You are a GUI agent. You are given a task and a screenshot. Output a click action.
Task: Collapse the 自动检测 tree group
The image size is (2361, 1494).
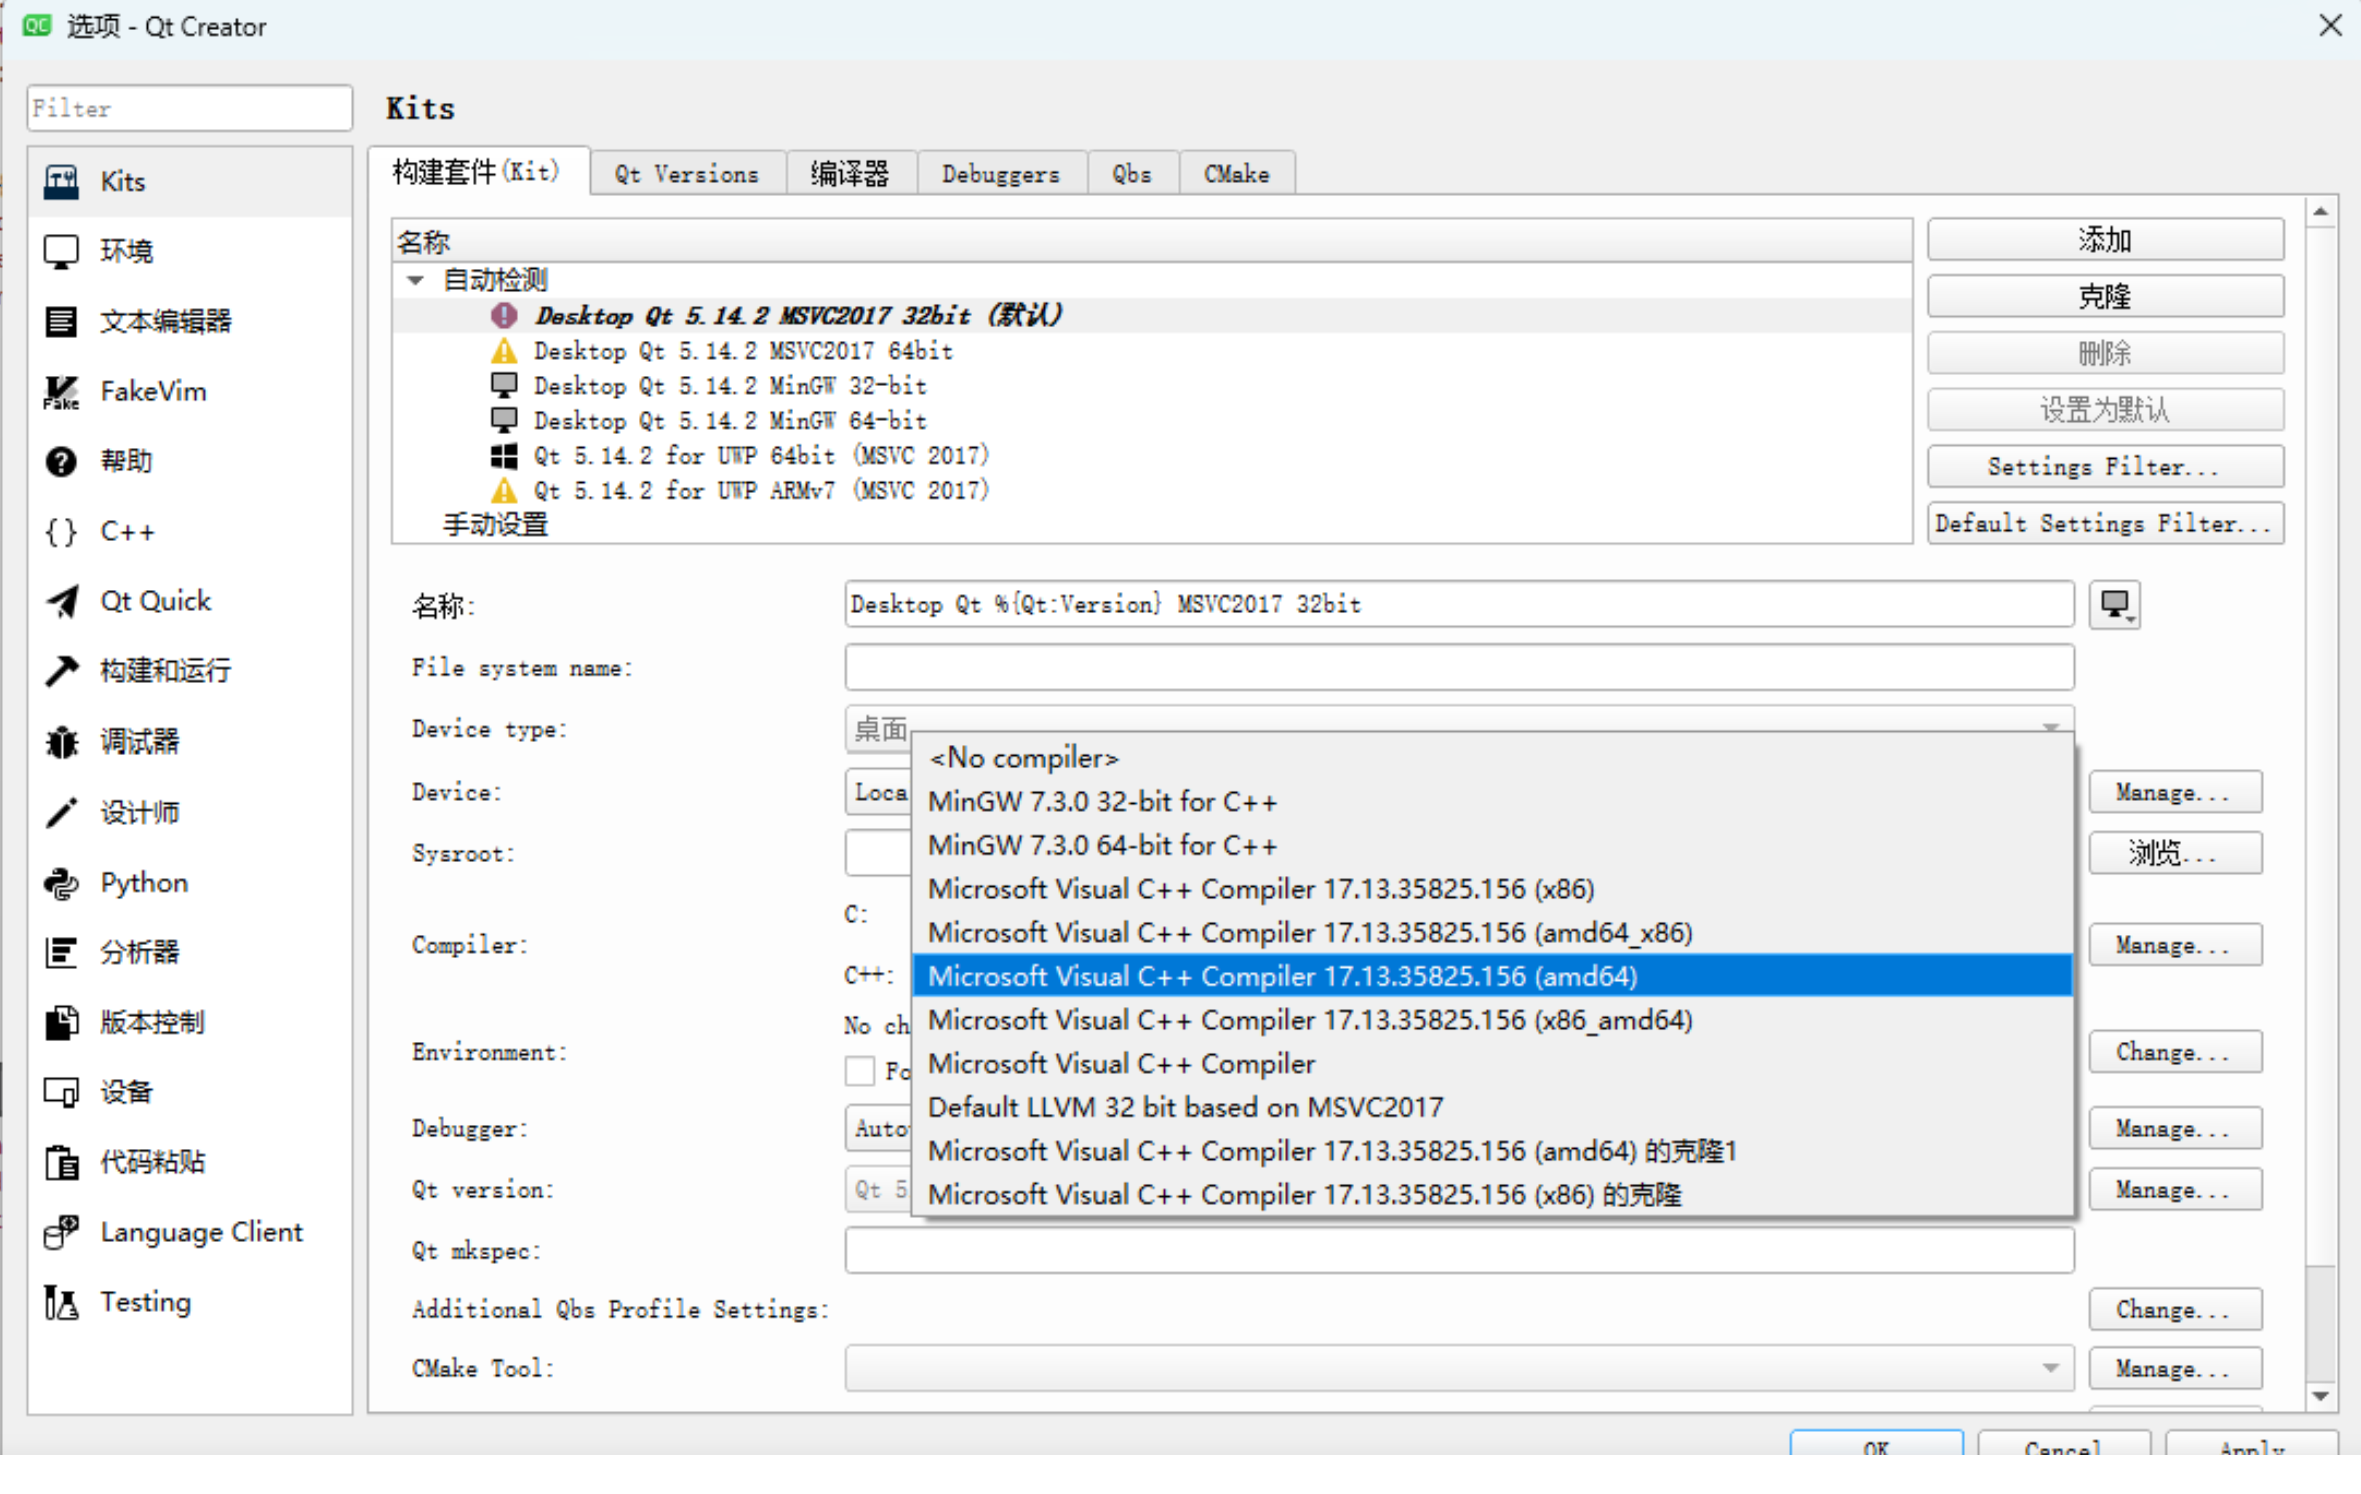[415, 280]
